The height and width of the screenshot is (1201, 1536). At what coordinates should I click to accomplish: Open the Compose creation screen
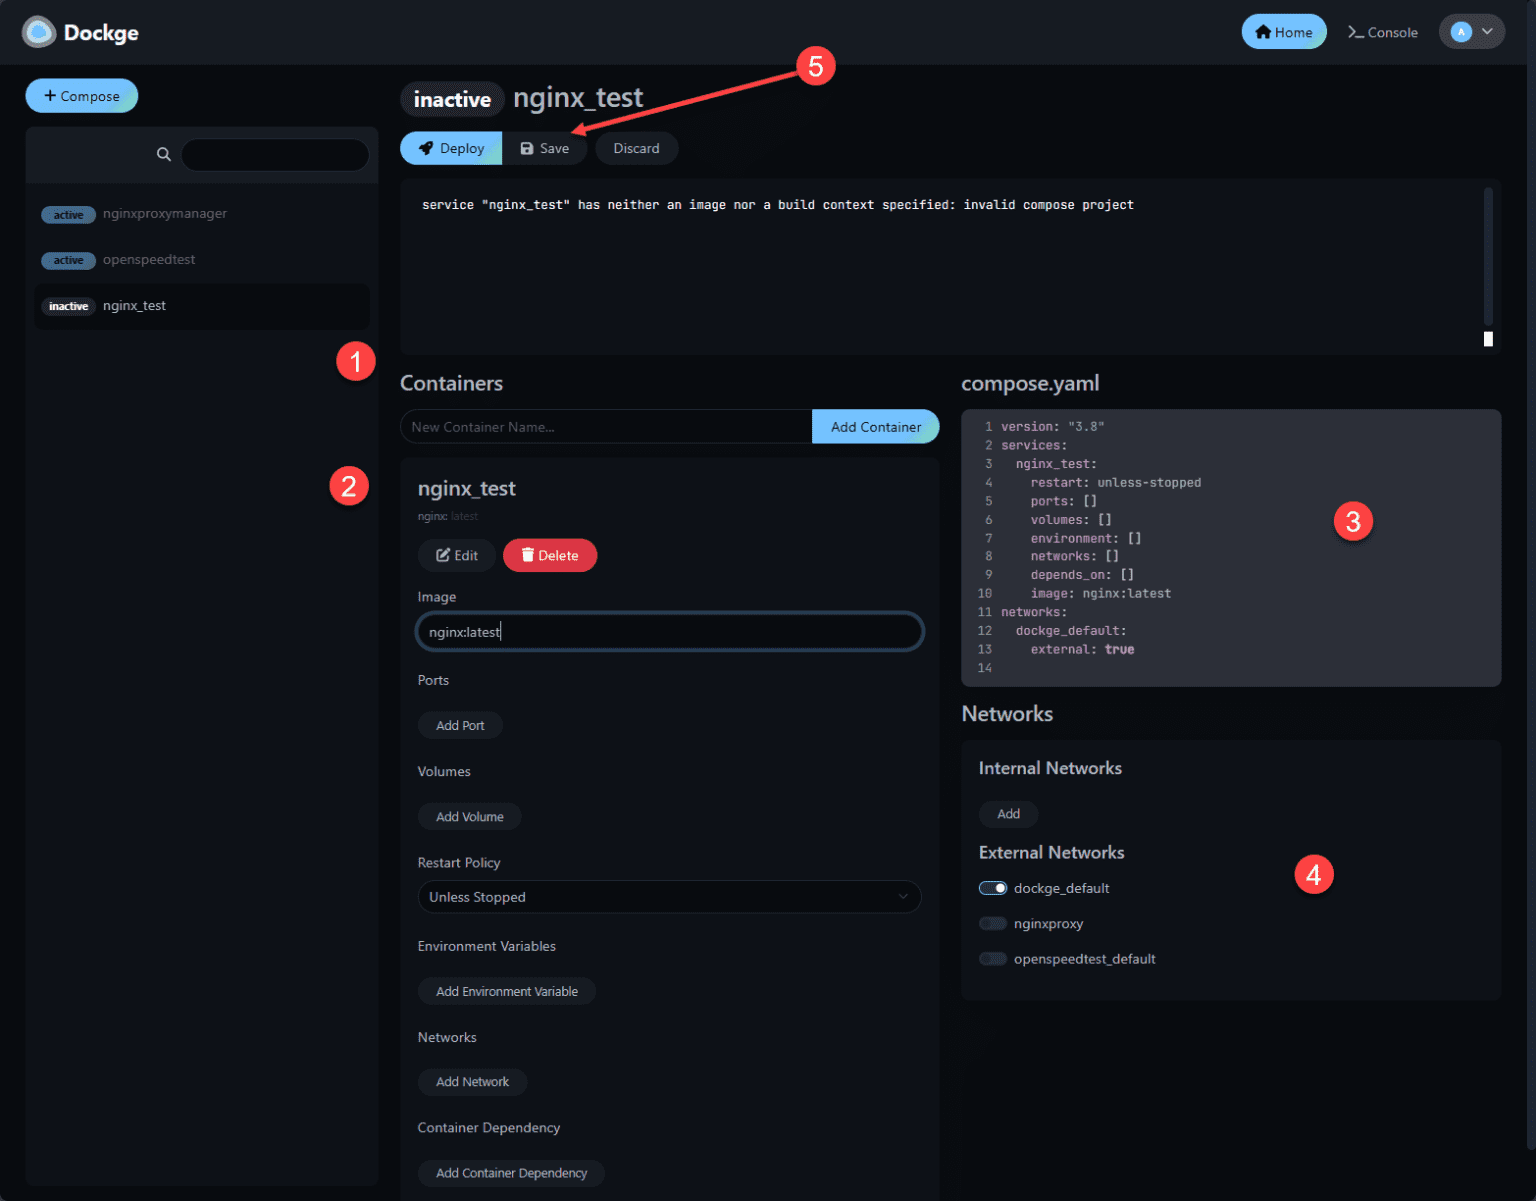81,95
